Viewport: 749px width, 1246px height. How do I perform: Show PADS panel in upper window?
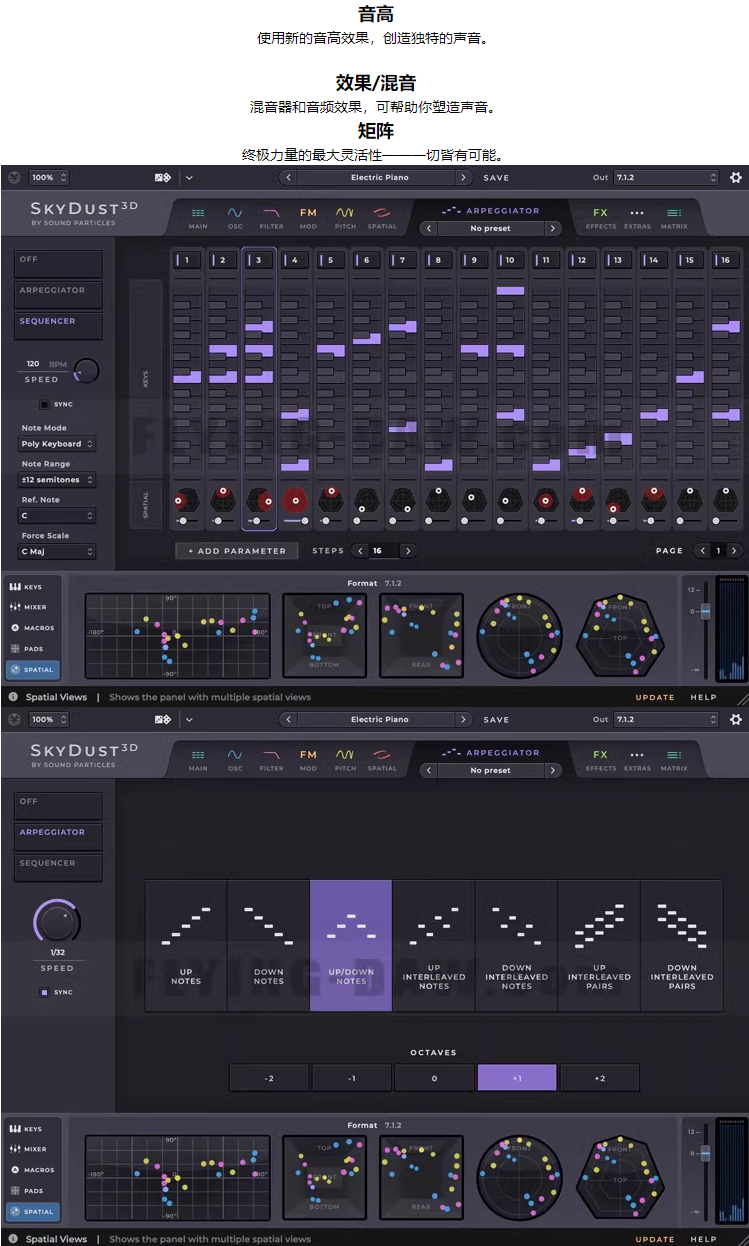32,649
